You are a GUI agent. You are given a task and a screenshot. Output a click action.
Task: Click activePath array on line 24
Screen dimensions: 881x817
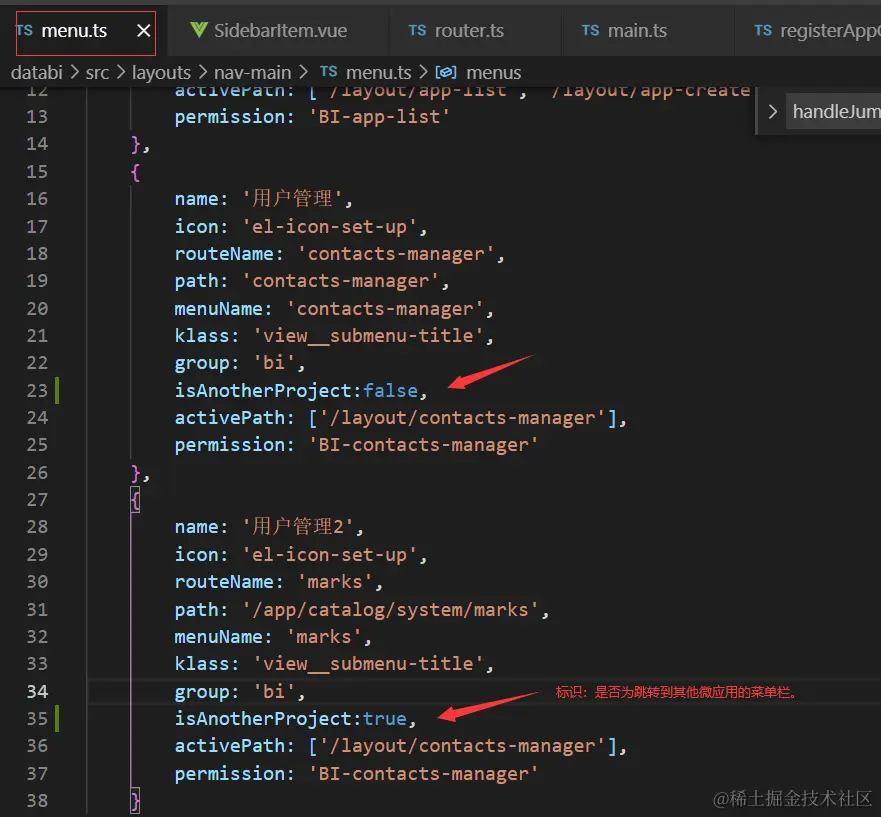tap(463, 418)
